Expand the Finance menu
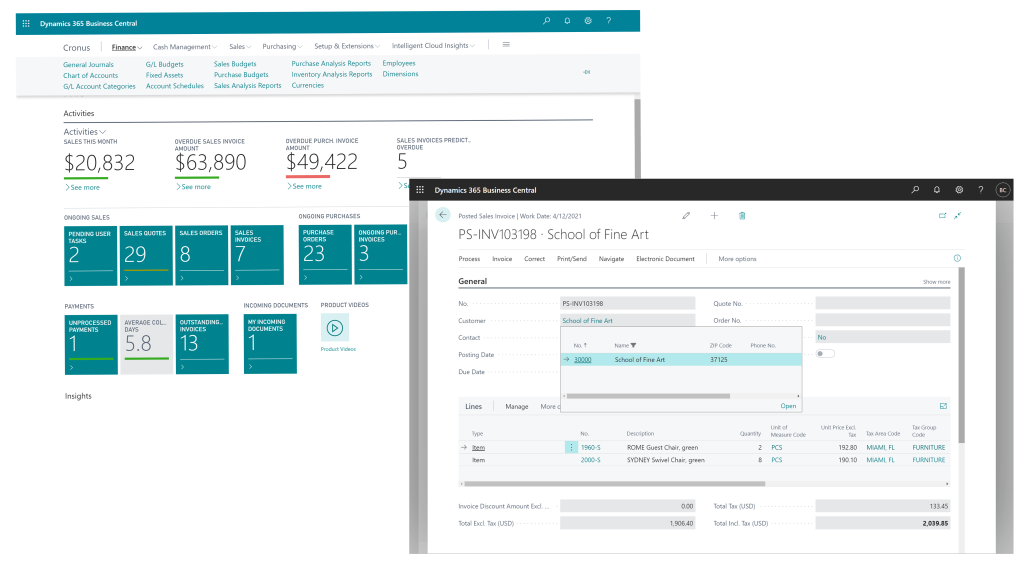Image resolution: width=1024 pixels, height=571 pixels. (x=127, y=47)
